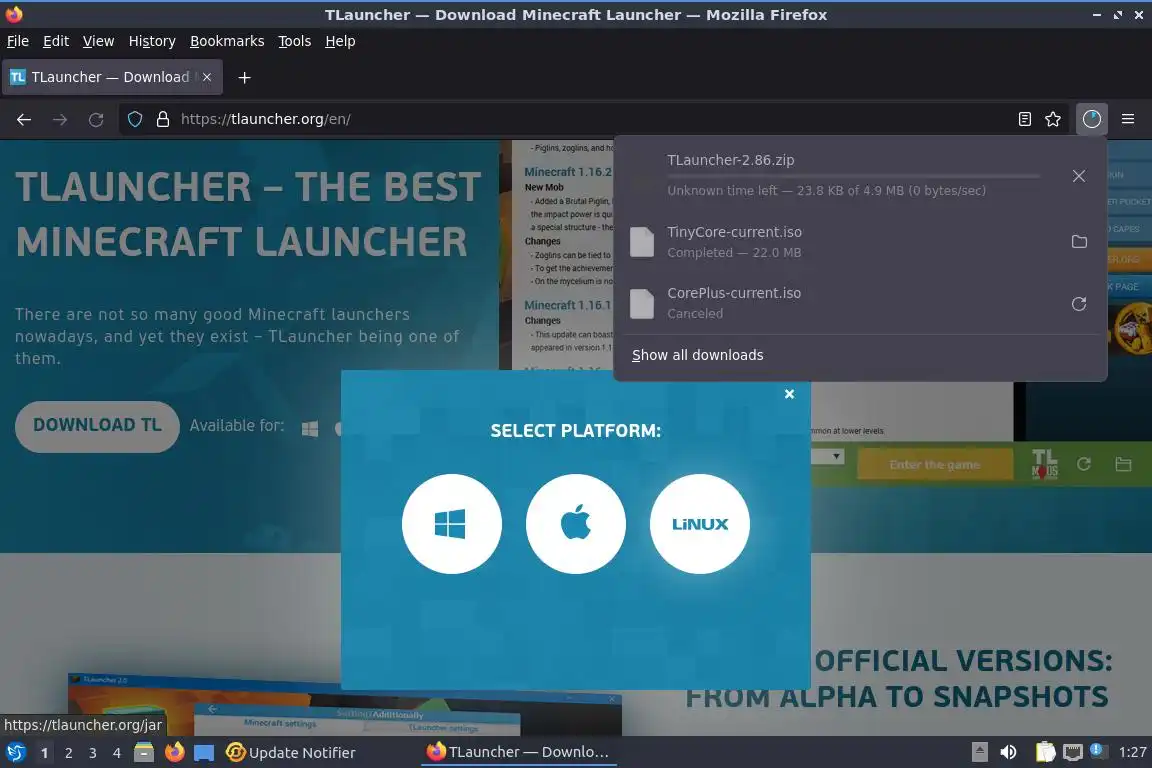Open a new tab with plus button
The image size is (1152, 768).
[245, 77]
